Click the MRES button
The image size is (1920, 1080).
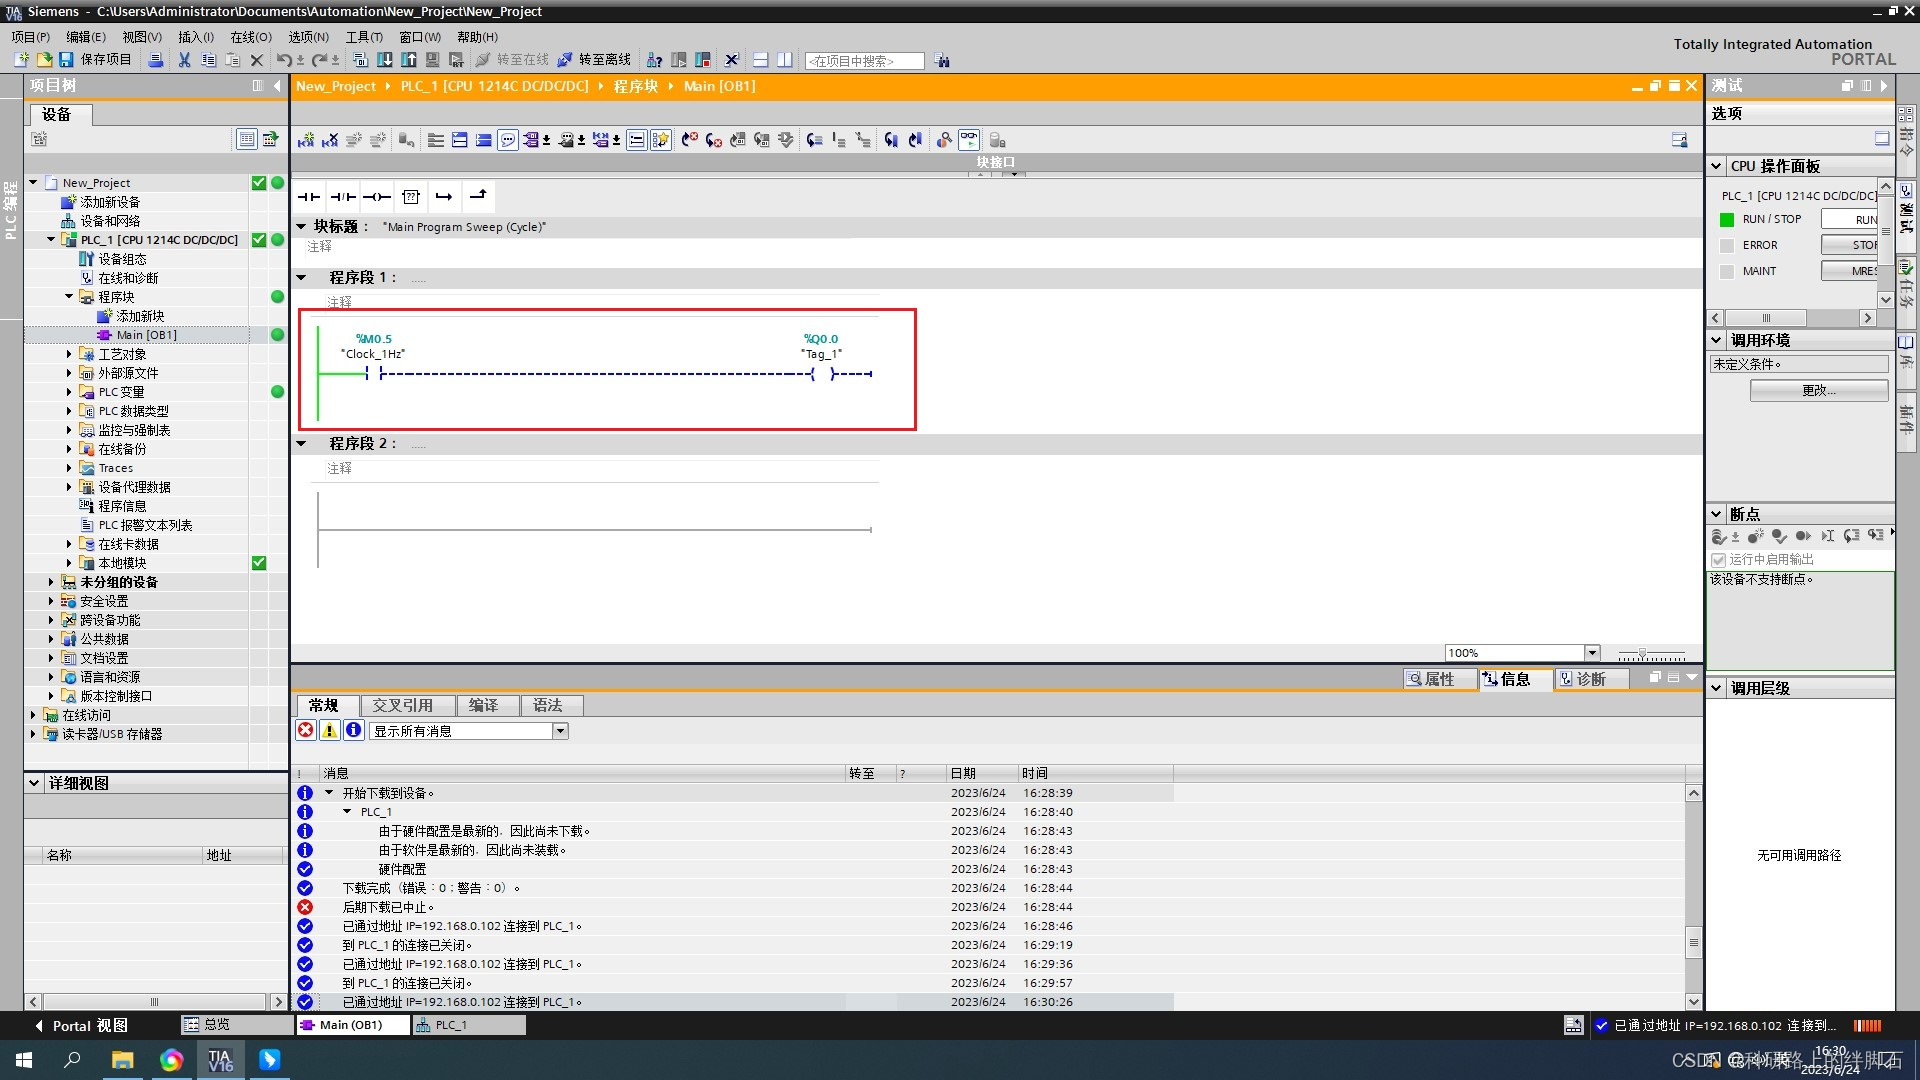point(1849,271)
